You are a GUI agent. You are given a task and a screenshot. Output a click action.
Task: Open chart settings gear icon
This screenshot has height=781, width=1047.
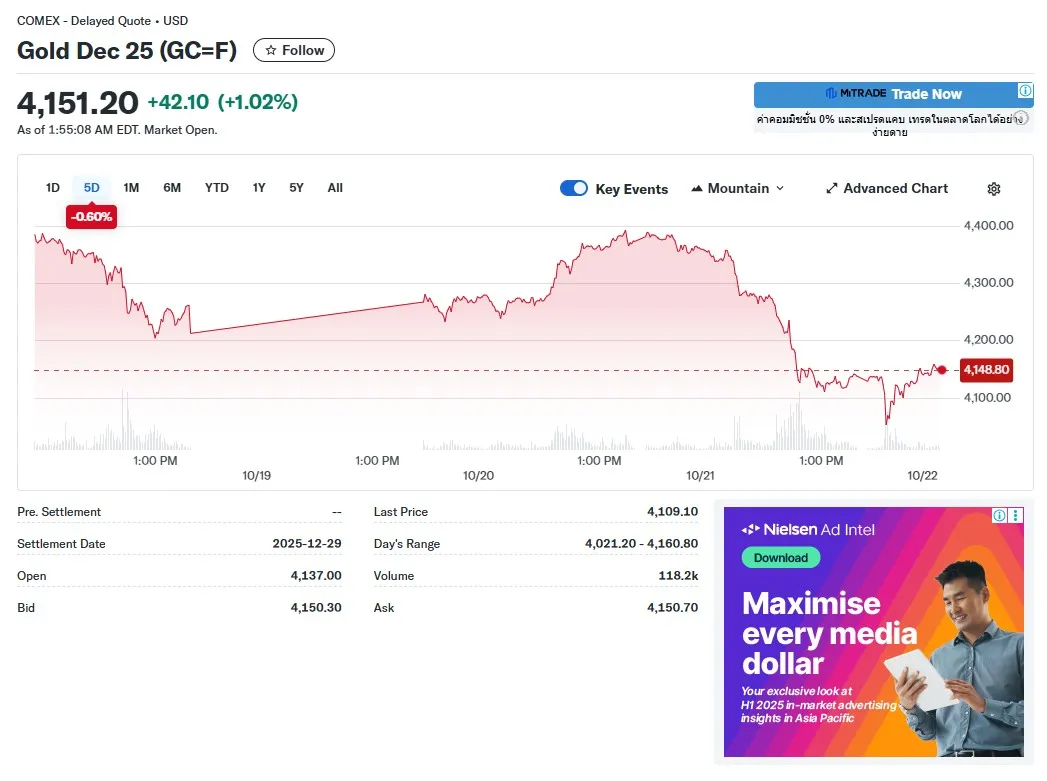993,189
